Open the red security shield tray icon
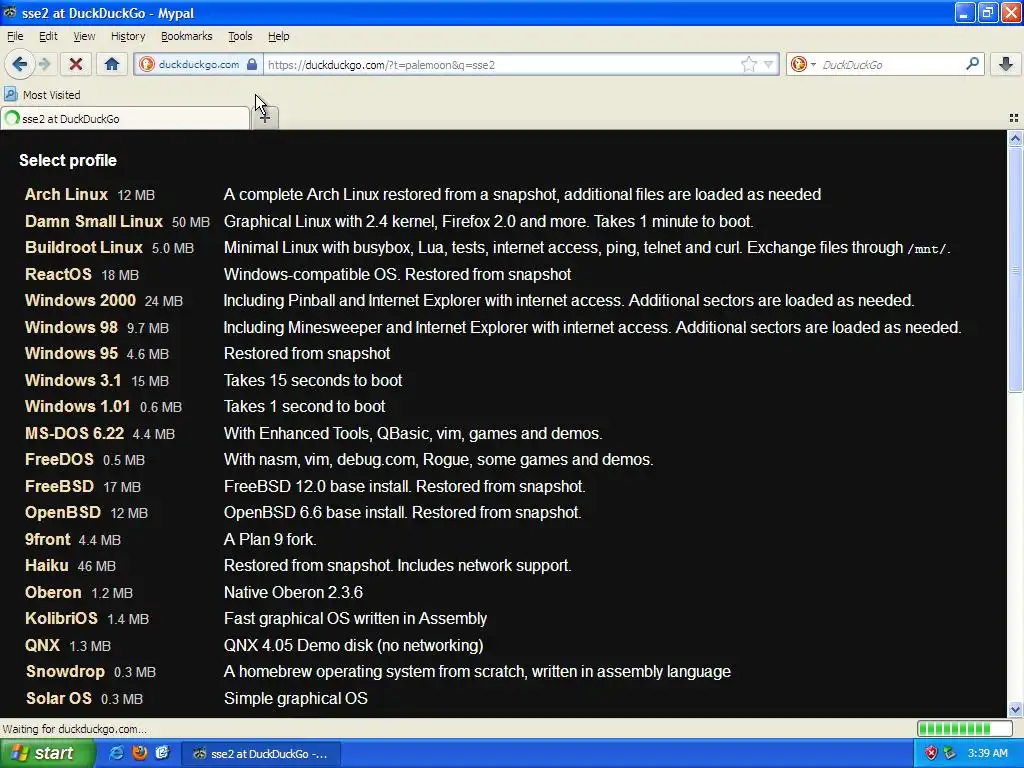1024x768 pixels. tap(931, 753)
